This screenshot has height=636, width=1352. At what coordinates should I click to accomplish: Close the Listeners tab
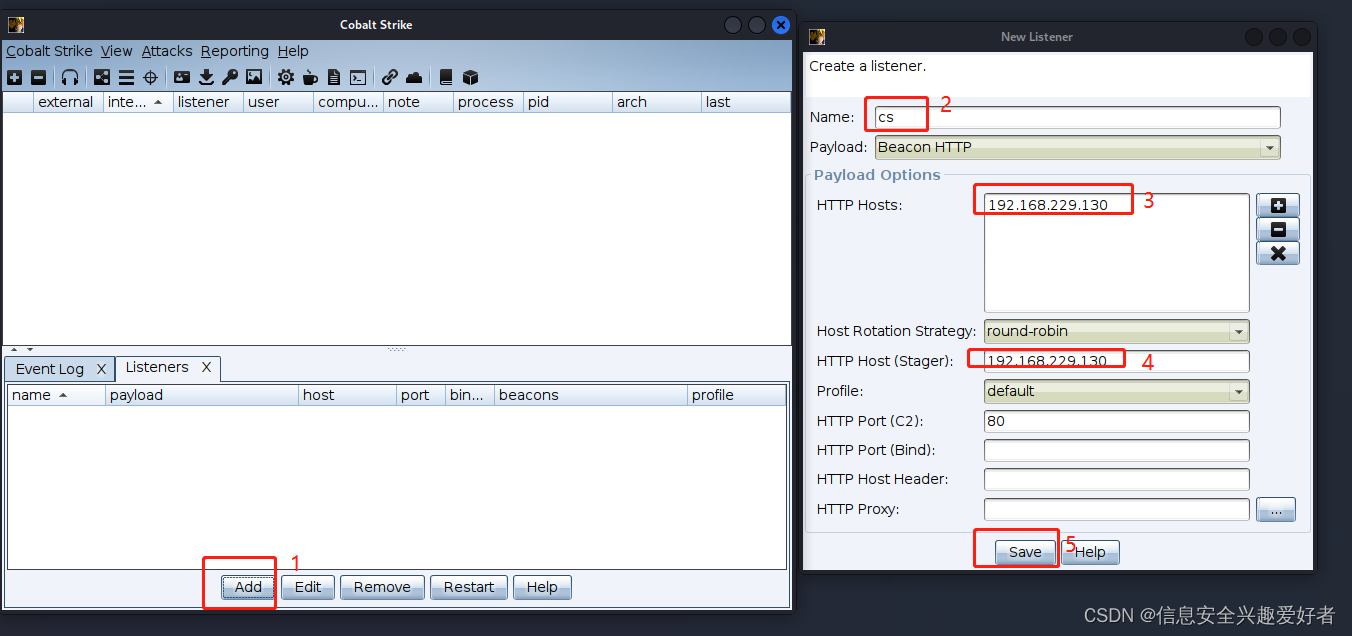click(206, 367)
